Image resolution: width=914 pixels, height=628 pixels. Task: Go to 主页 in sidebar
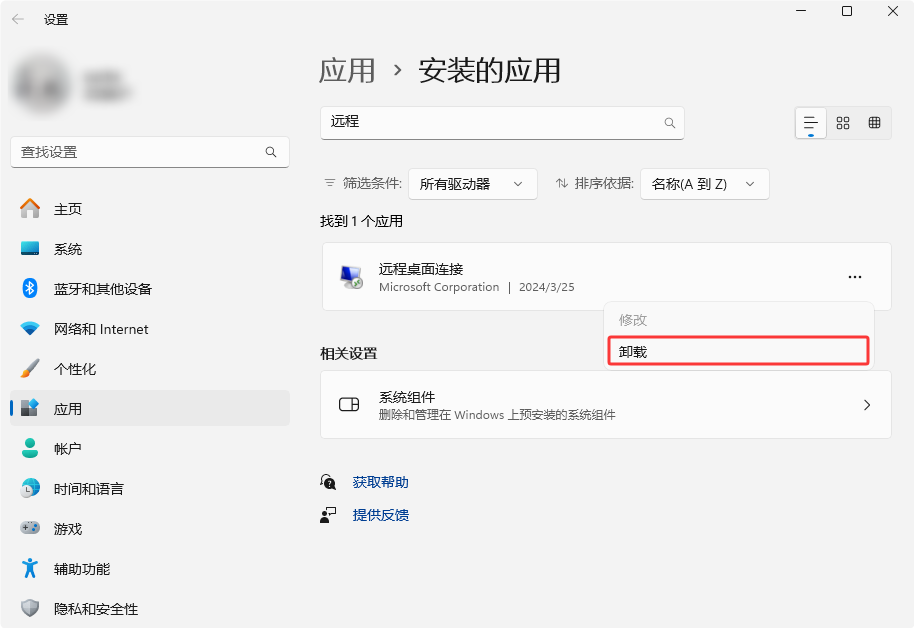pos(68,209)
